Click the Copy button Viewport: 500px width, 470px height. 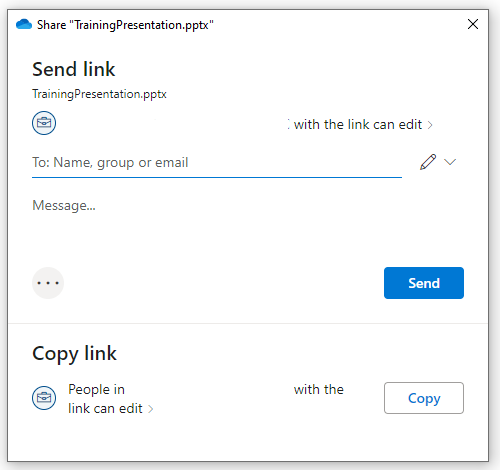pyautogui.click(x=424, y=398)
